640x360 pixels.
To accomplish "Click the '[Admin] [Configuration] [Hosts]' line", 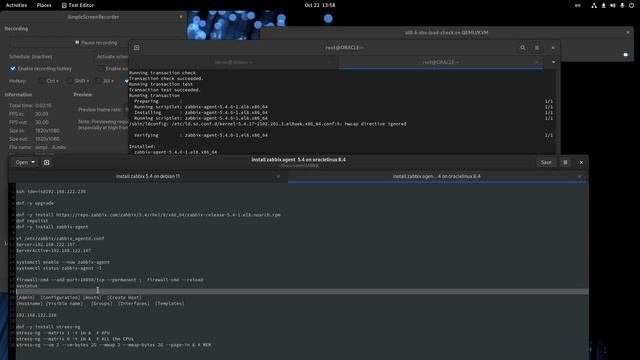I will coord(79,298).
